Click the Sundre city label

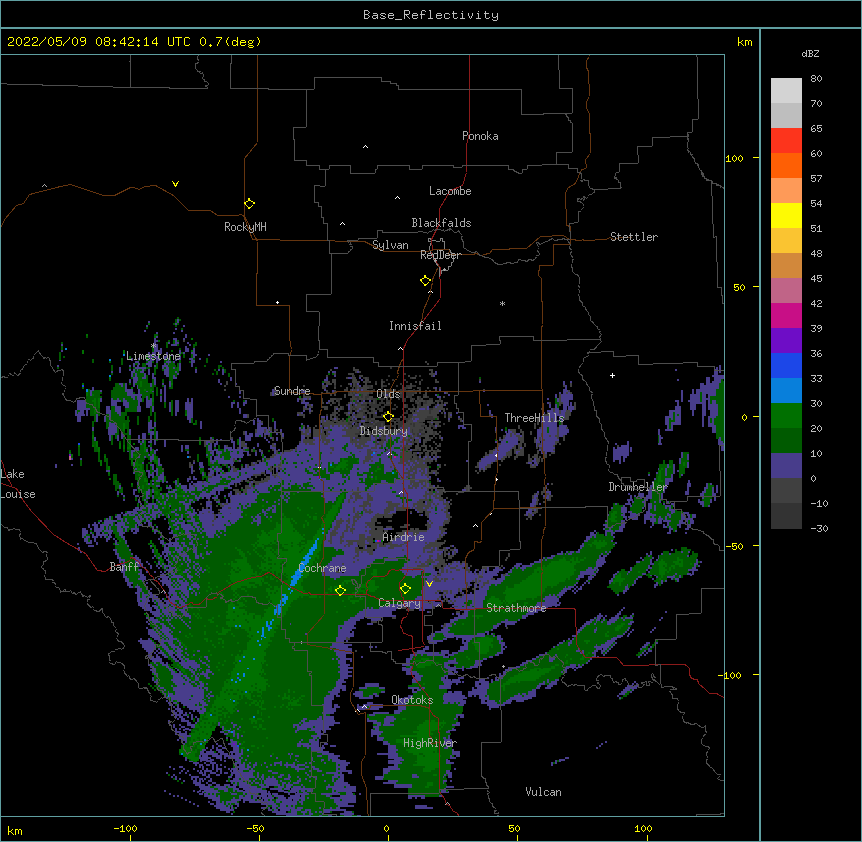pyautogui.click(x=292, y=391)
